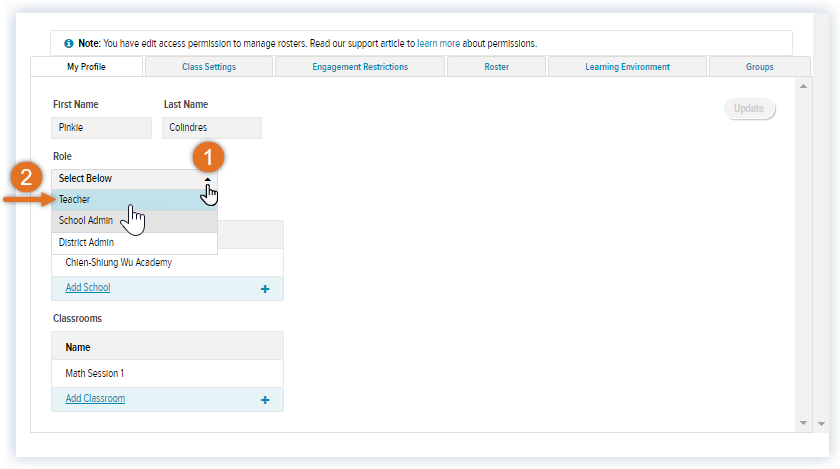
Task: Click the info icon beside Note
Action: (69, 43)
